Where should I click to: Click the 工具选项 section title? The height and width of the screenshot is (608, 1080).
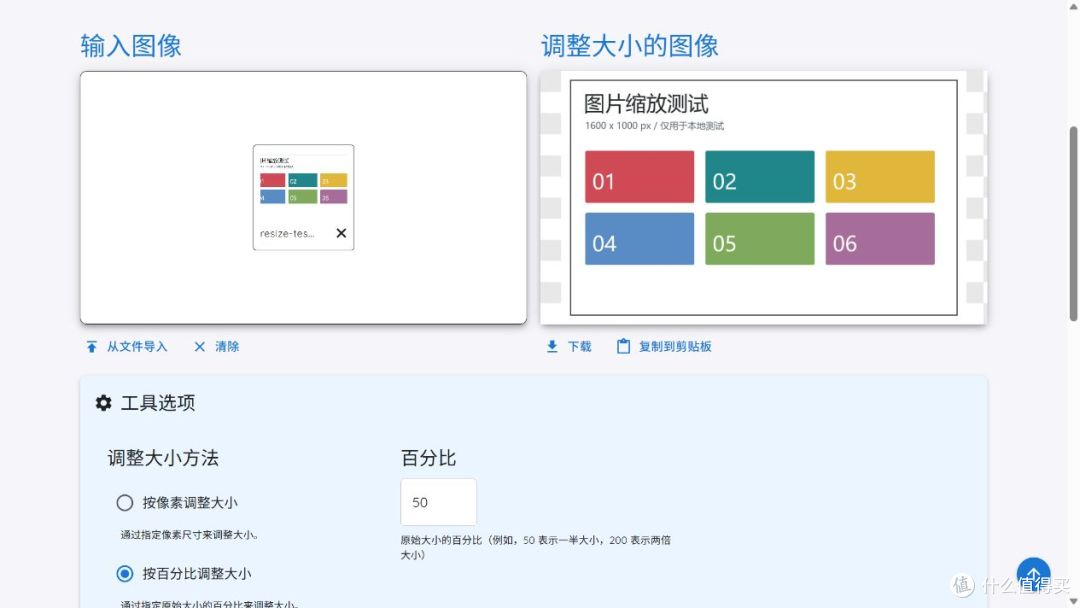(x=158, y=403)
